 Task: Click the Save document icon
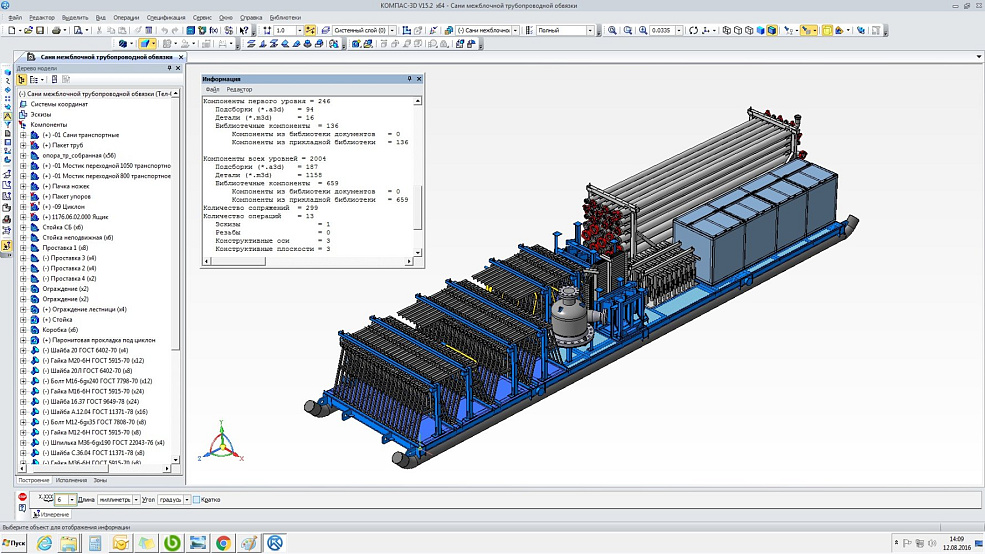pos(39,31)
